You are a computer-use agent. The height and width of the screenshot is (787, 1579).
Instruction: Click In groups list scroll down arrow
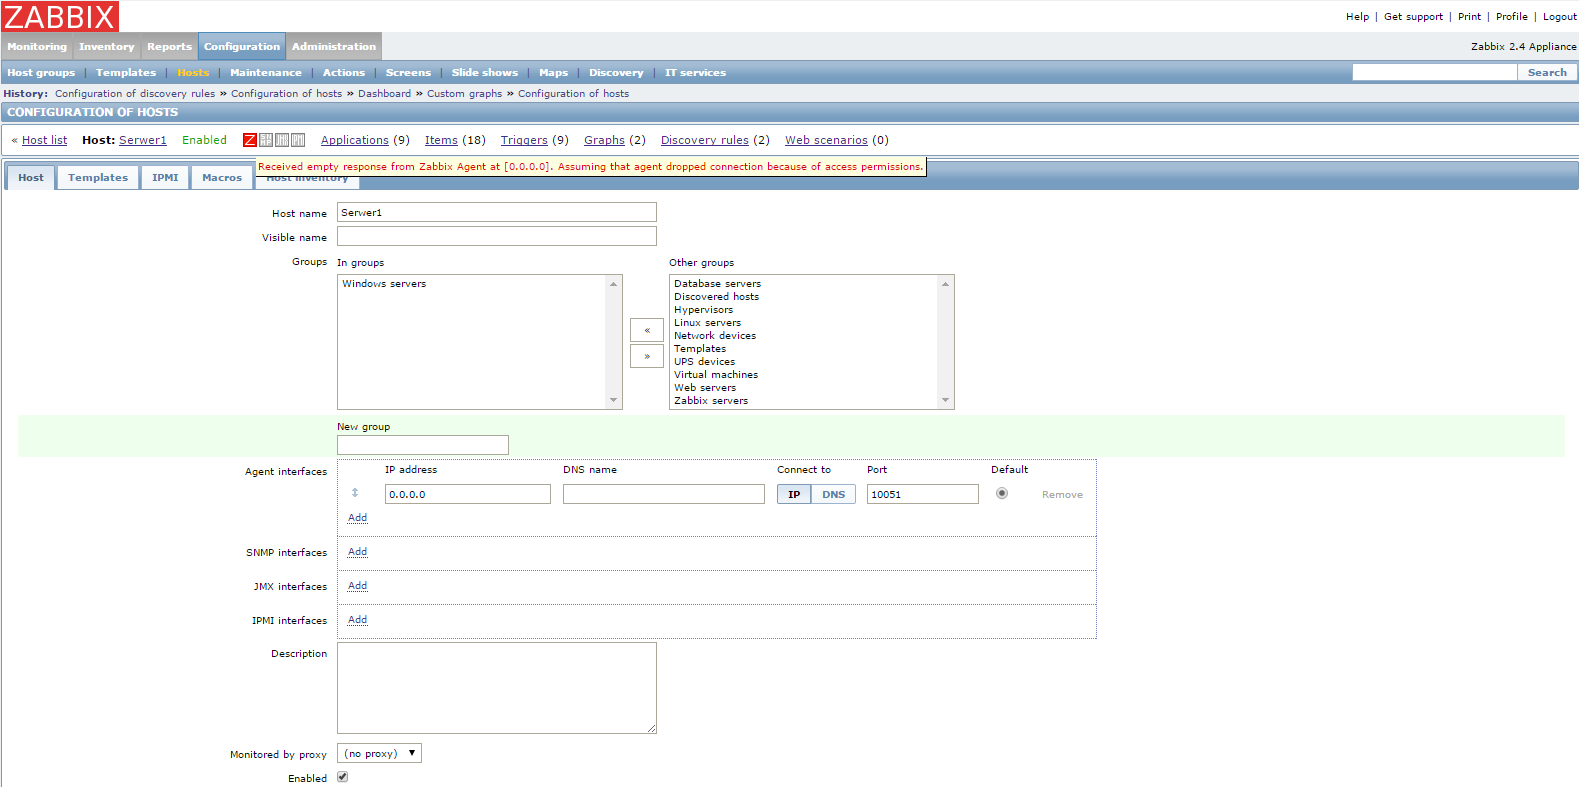[614, 400]
